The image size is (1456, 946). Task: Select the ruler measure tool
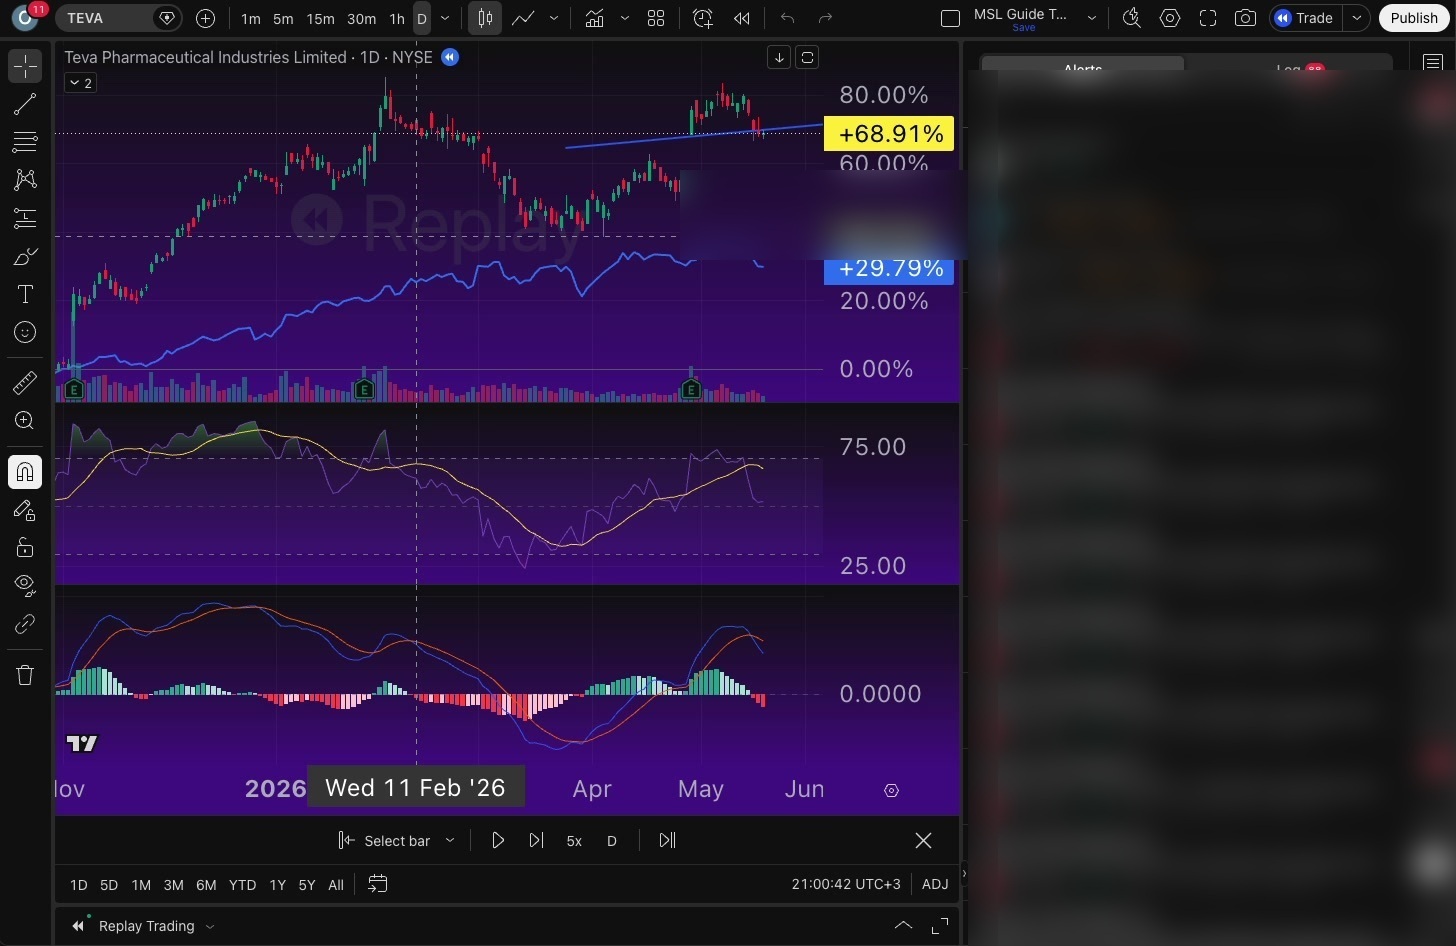click(25, 382)
